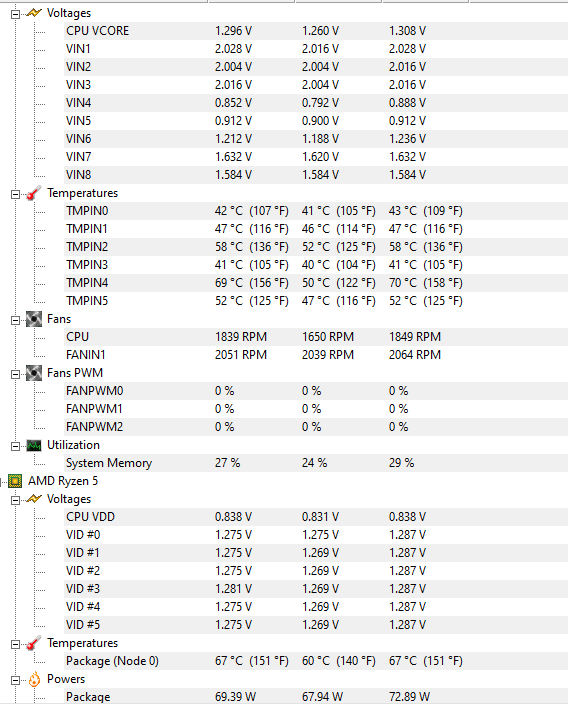Select the System Memory utilization row

coord(316,463)
